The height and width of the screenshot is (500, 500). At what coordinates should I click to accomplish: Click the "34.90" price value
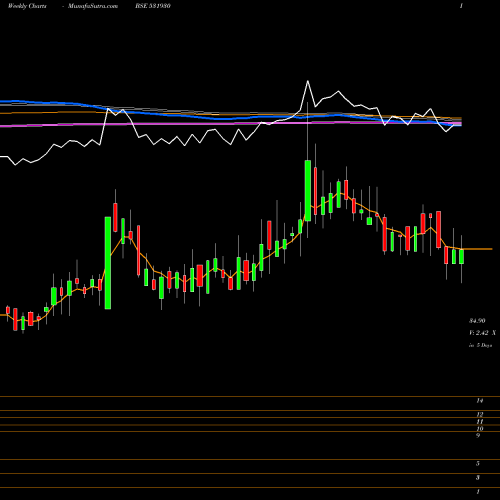pos(477,321)
